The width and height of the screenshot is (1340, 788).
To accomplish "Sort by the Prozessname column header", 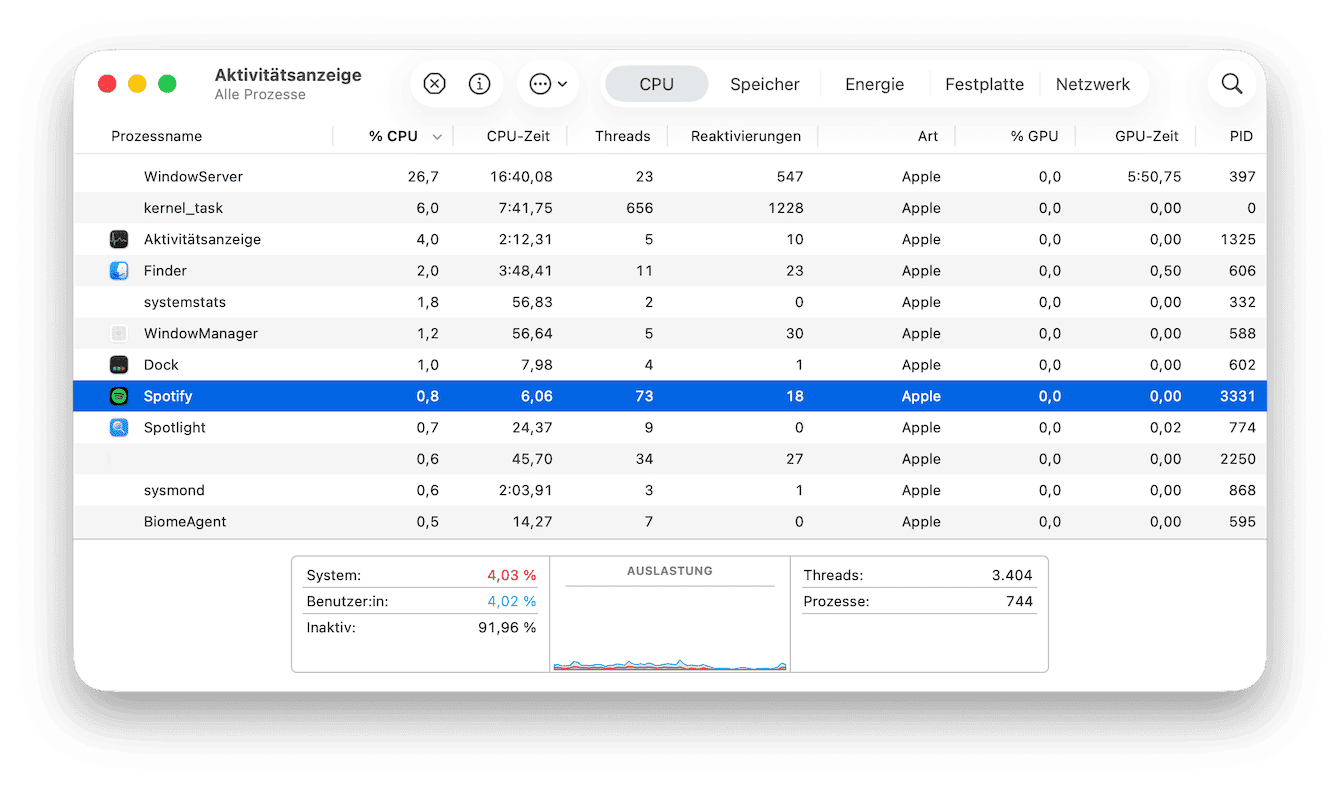I will coord(157,136).
